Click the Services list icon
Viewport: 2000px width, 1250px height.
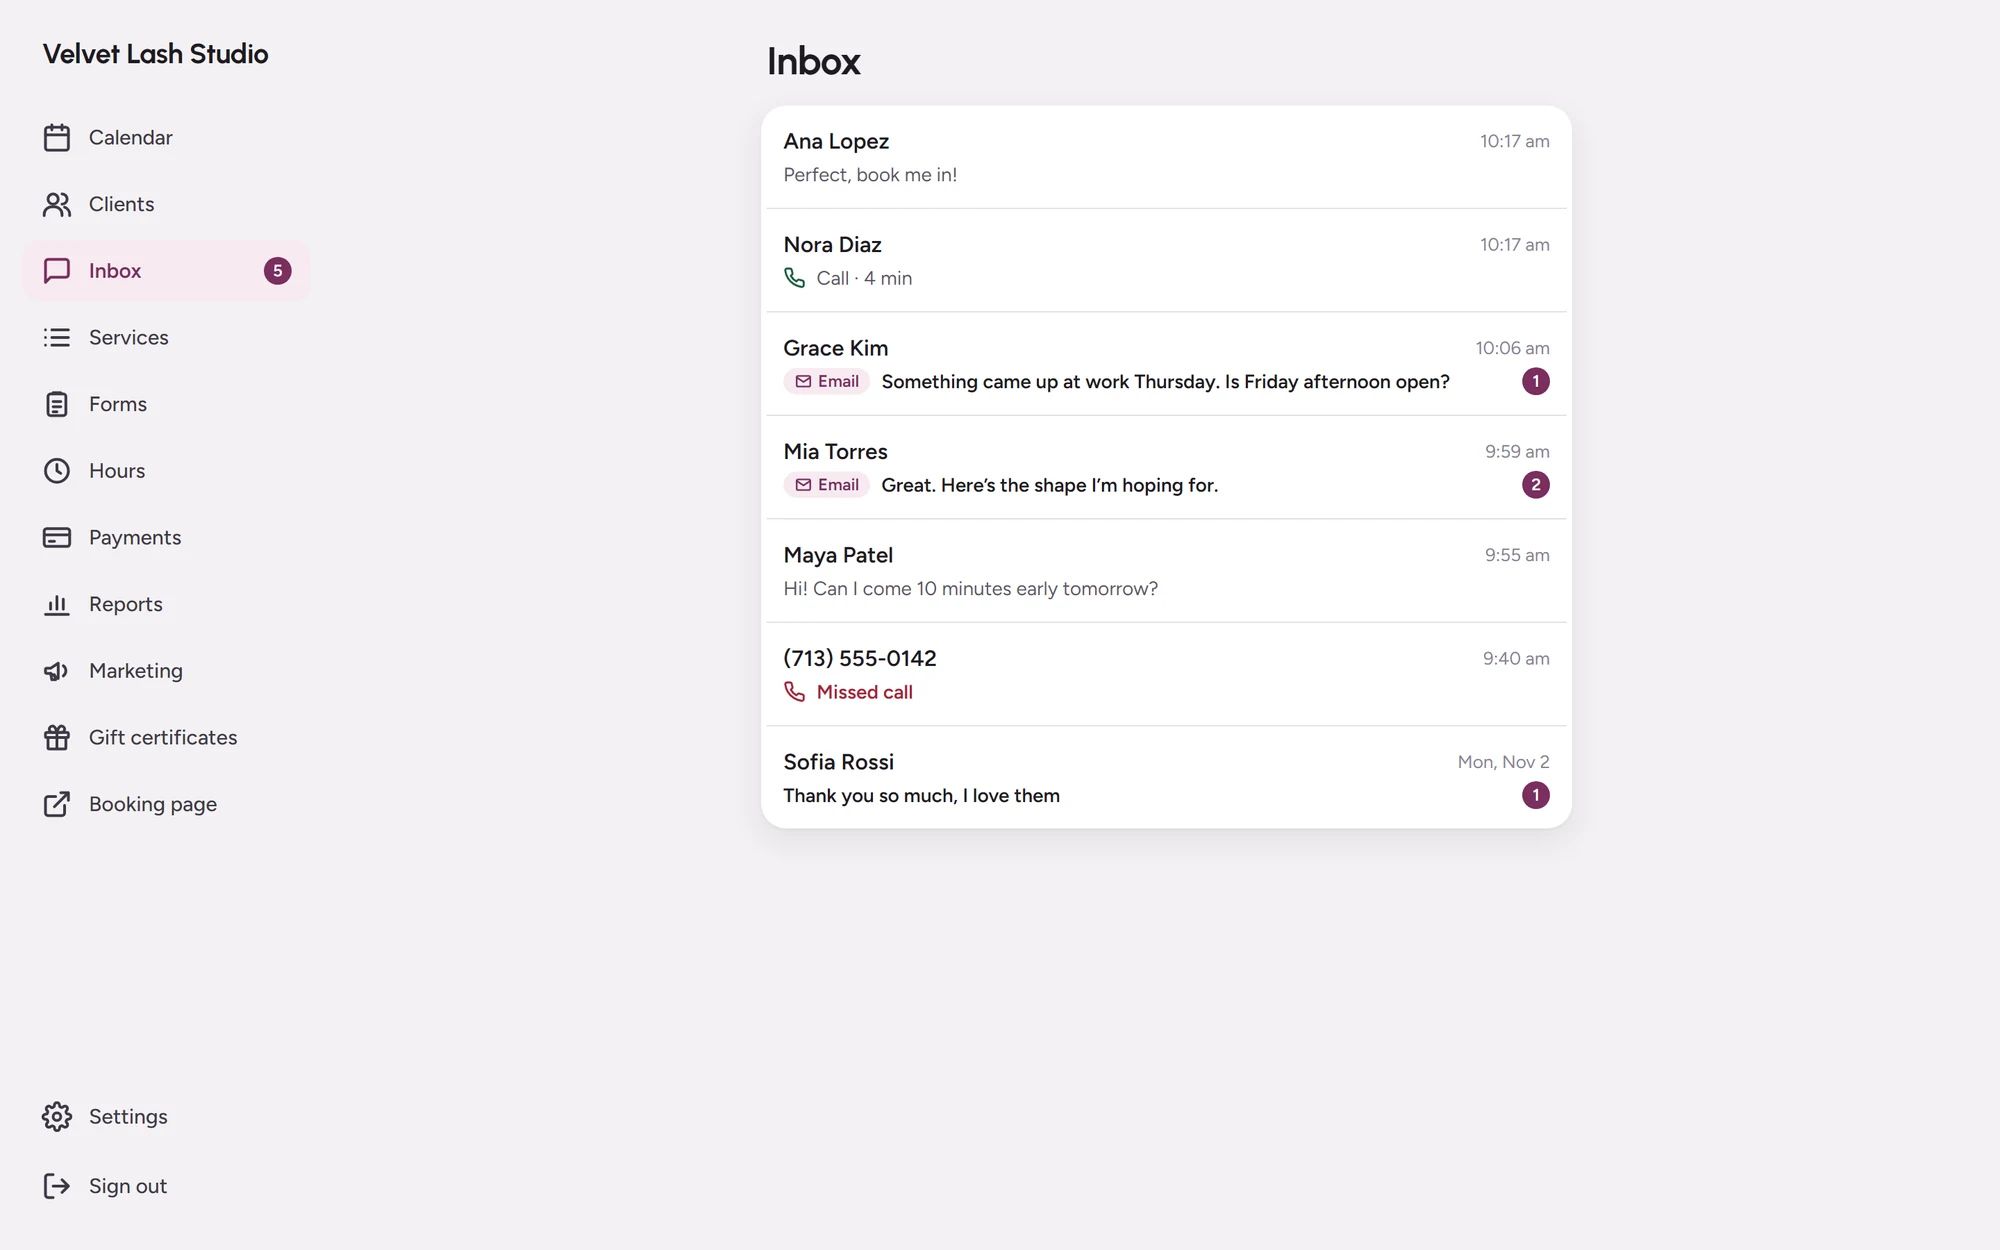[57, 338]
